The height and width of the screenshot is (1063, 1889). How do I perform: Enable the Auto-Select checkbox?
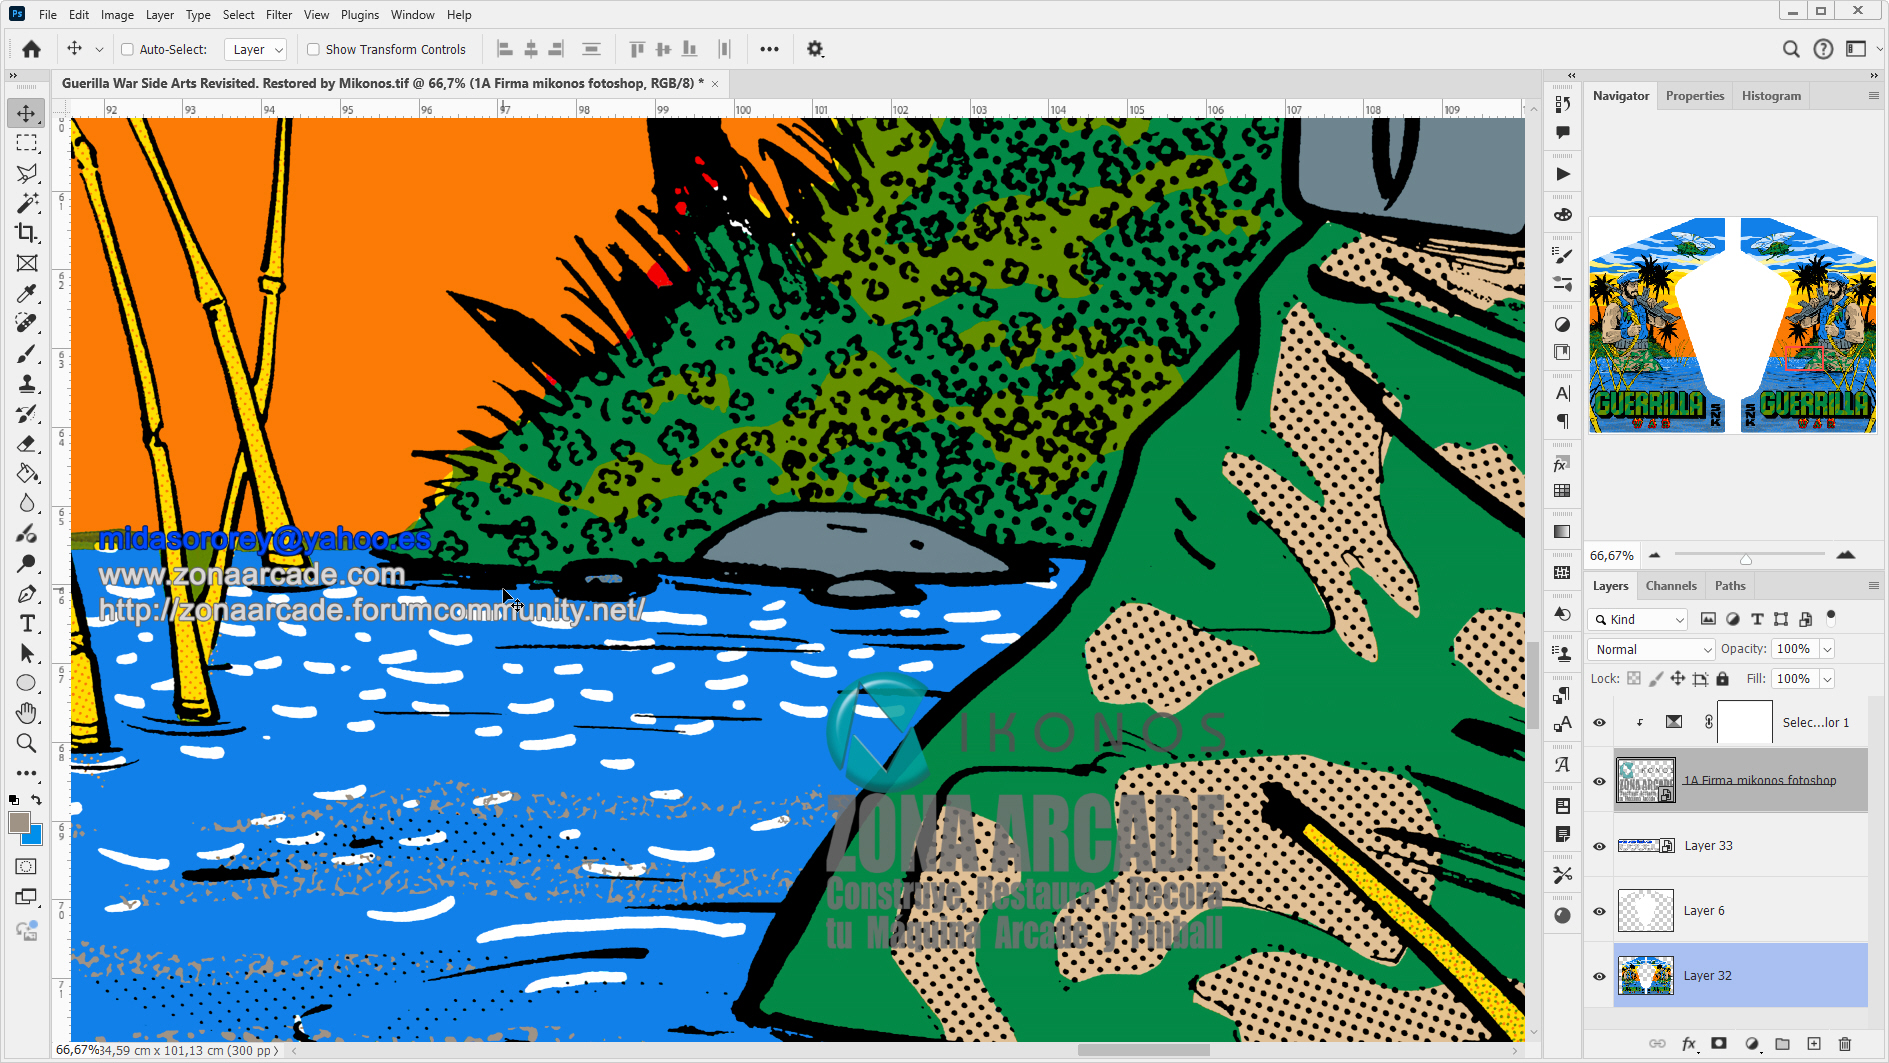point(127,49)
